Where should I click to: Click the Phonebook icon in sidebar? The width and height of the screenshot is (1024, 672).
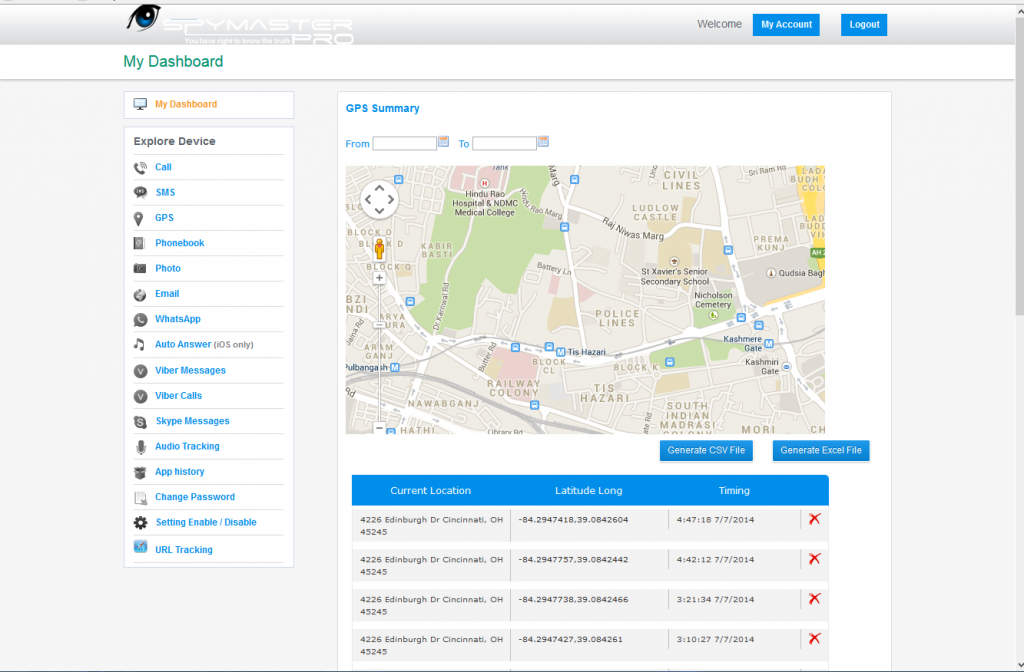(x=139, y=243)
